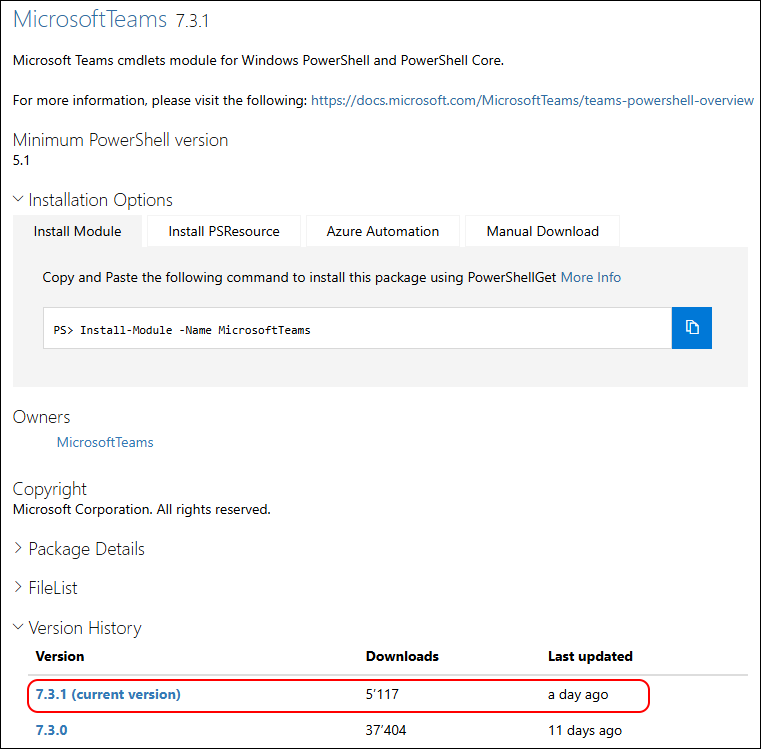The height and width of the screenshot is (749, 761).
Task: Expand the Package Details section
Action: point(79,549)
